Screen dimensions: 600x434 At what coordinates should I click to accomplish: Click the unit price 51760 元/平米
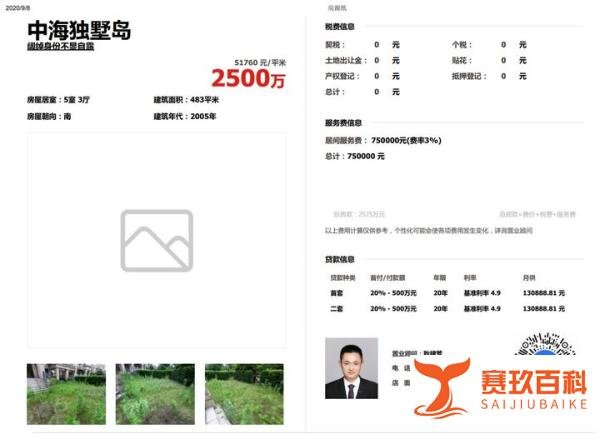[x=260, y=62]
